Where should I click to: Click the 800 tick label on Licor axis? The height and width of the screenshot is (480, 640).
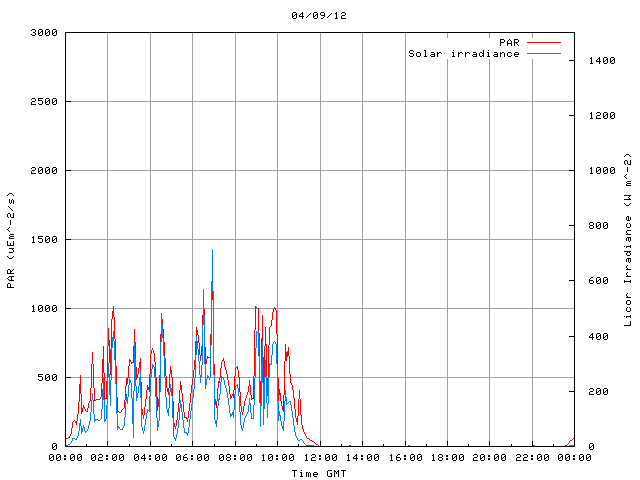pos(598,226)
